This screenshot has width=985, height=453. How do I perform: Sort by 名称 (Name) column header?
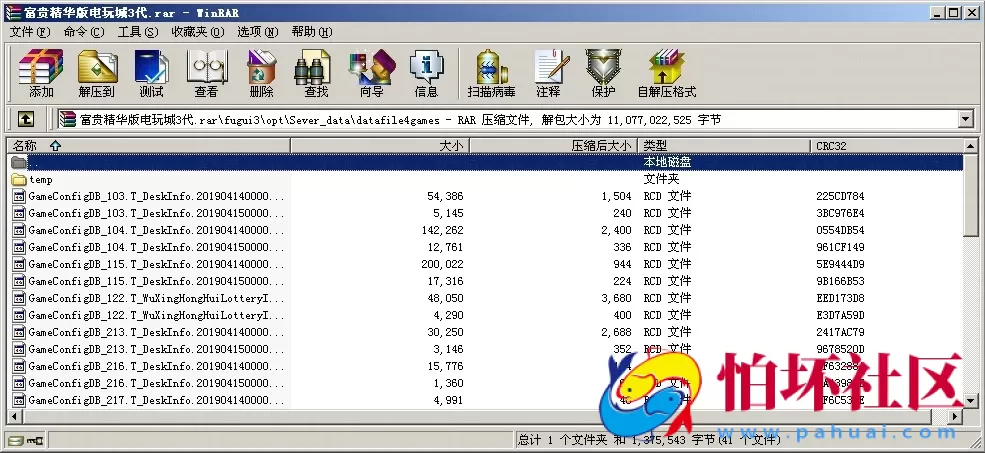pyautogui.click(x=148, y=146)
